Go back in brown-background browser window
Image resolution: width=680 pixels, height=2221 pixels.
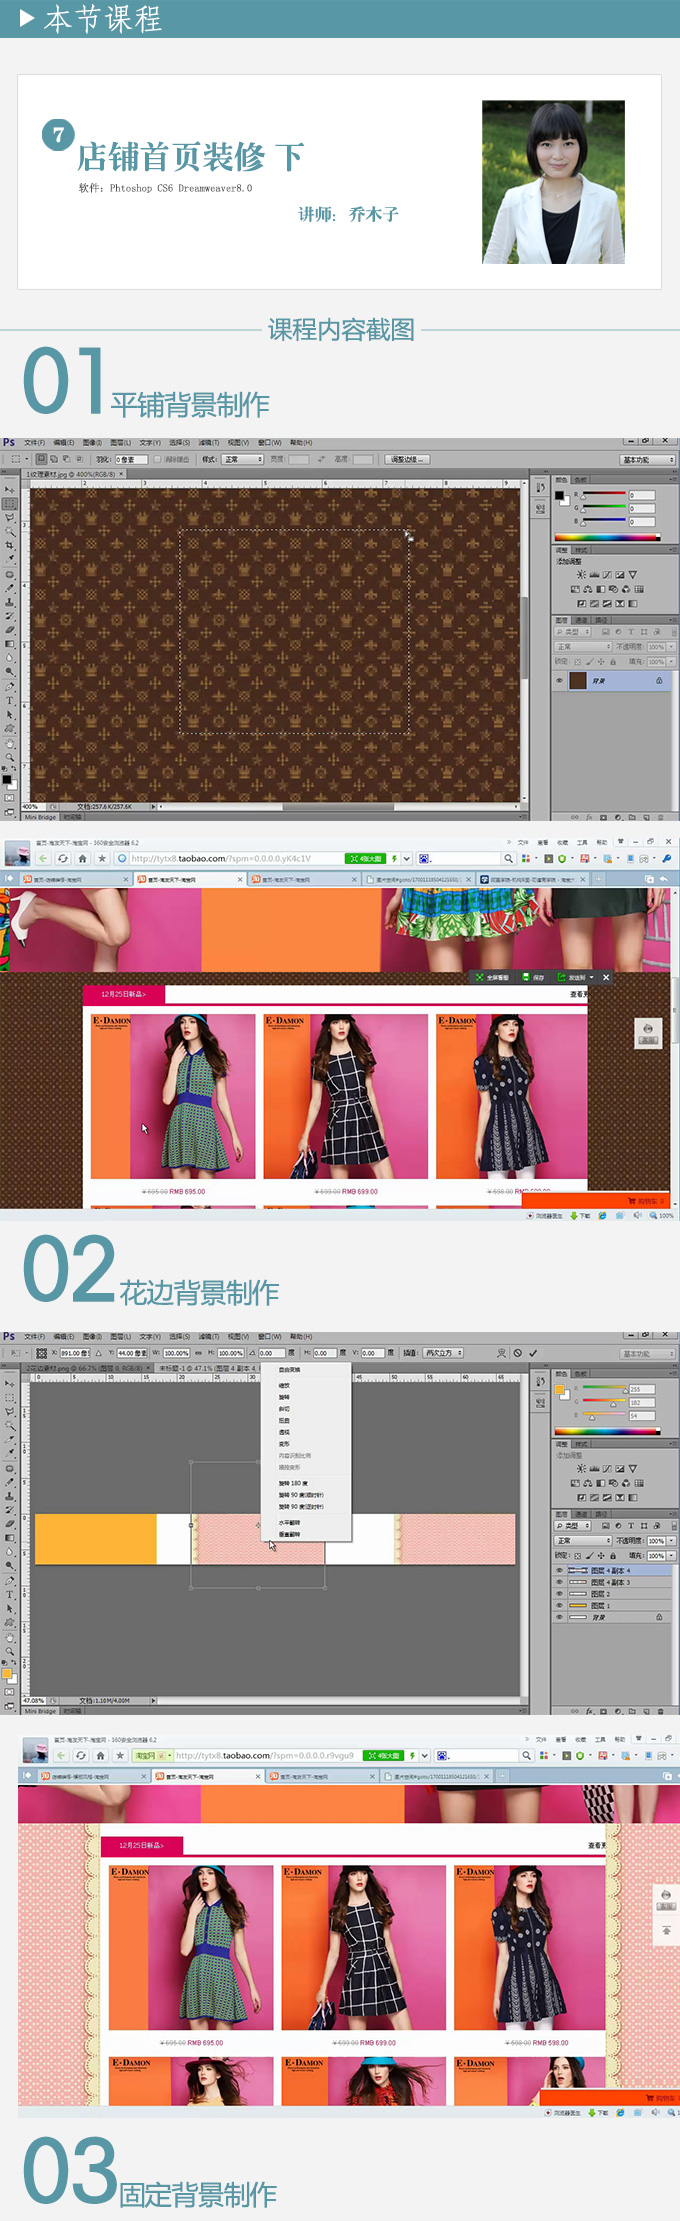click(x=42, y=858)
